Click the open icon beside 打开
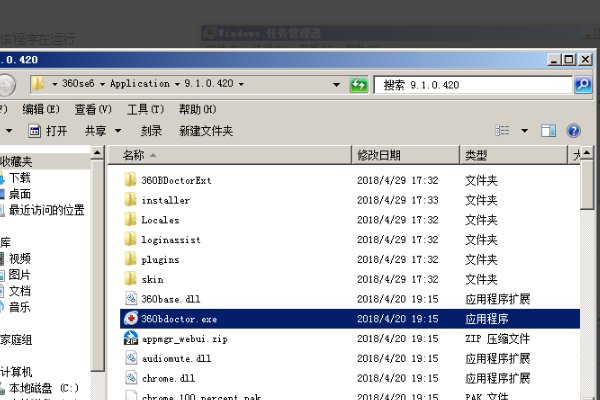Screen dimensions: 600x400 [34, 131]
